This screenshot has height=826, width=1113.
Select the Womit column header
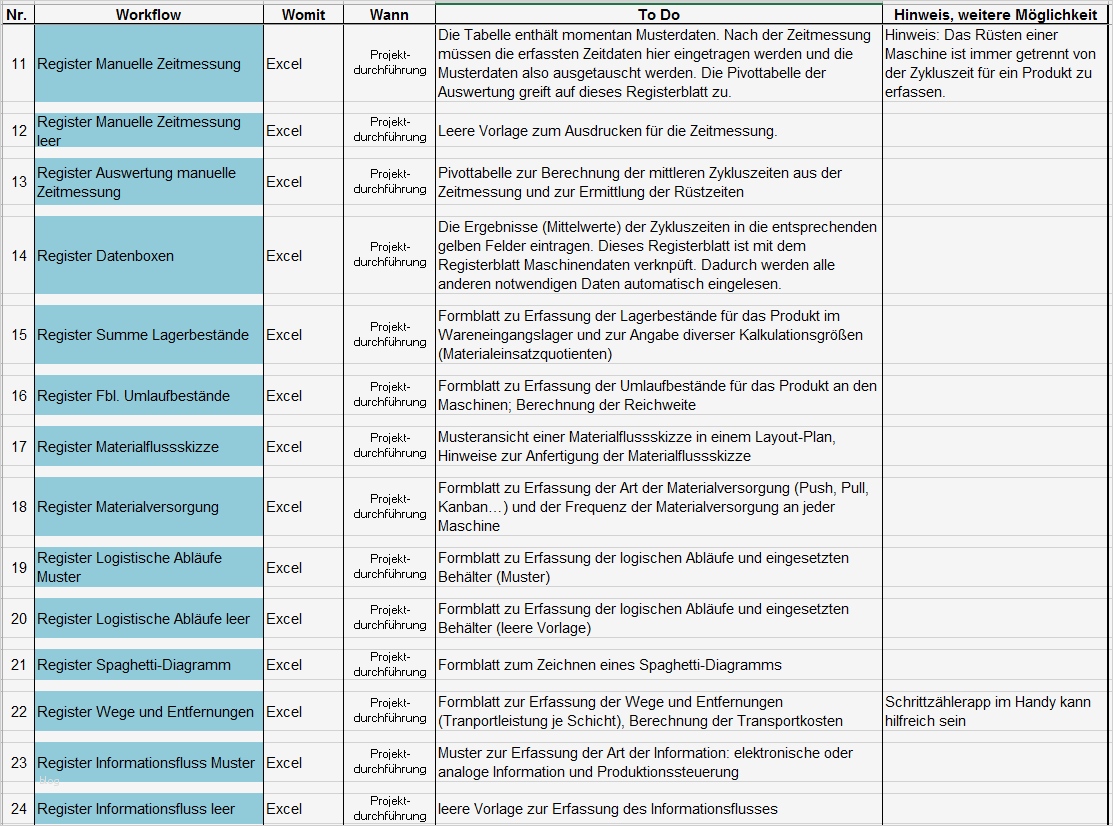tap(303, 14)
